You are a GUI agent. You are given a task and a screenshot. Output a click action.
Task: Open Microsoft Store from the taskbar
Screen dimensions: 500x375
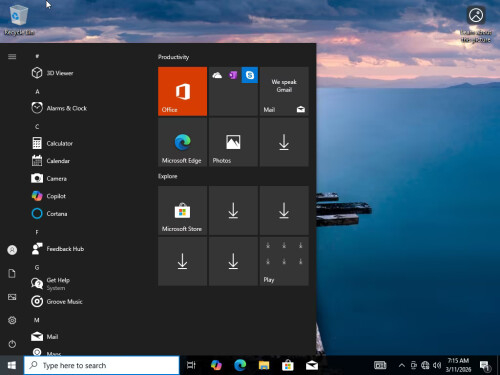pyautogui.click(x=288, y=365)
